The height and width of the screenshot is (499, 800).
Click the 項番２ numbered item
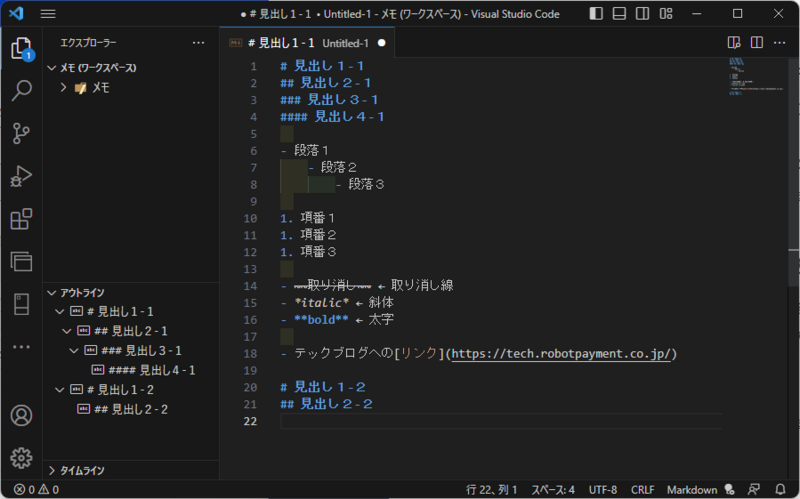(318, 235)
